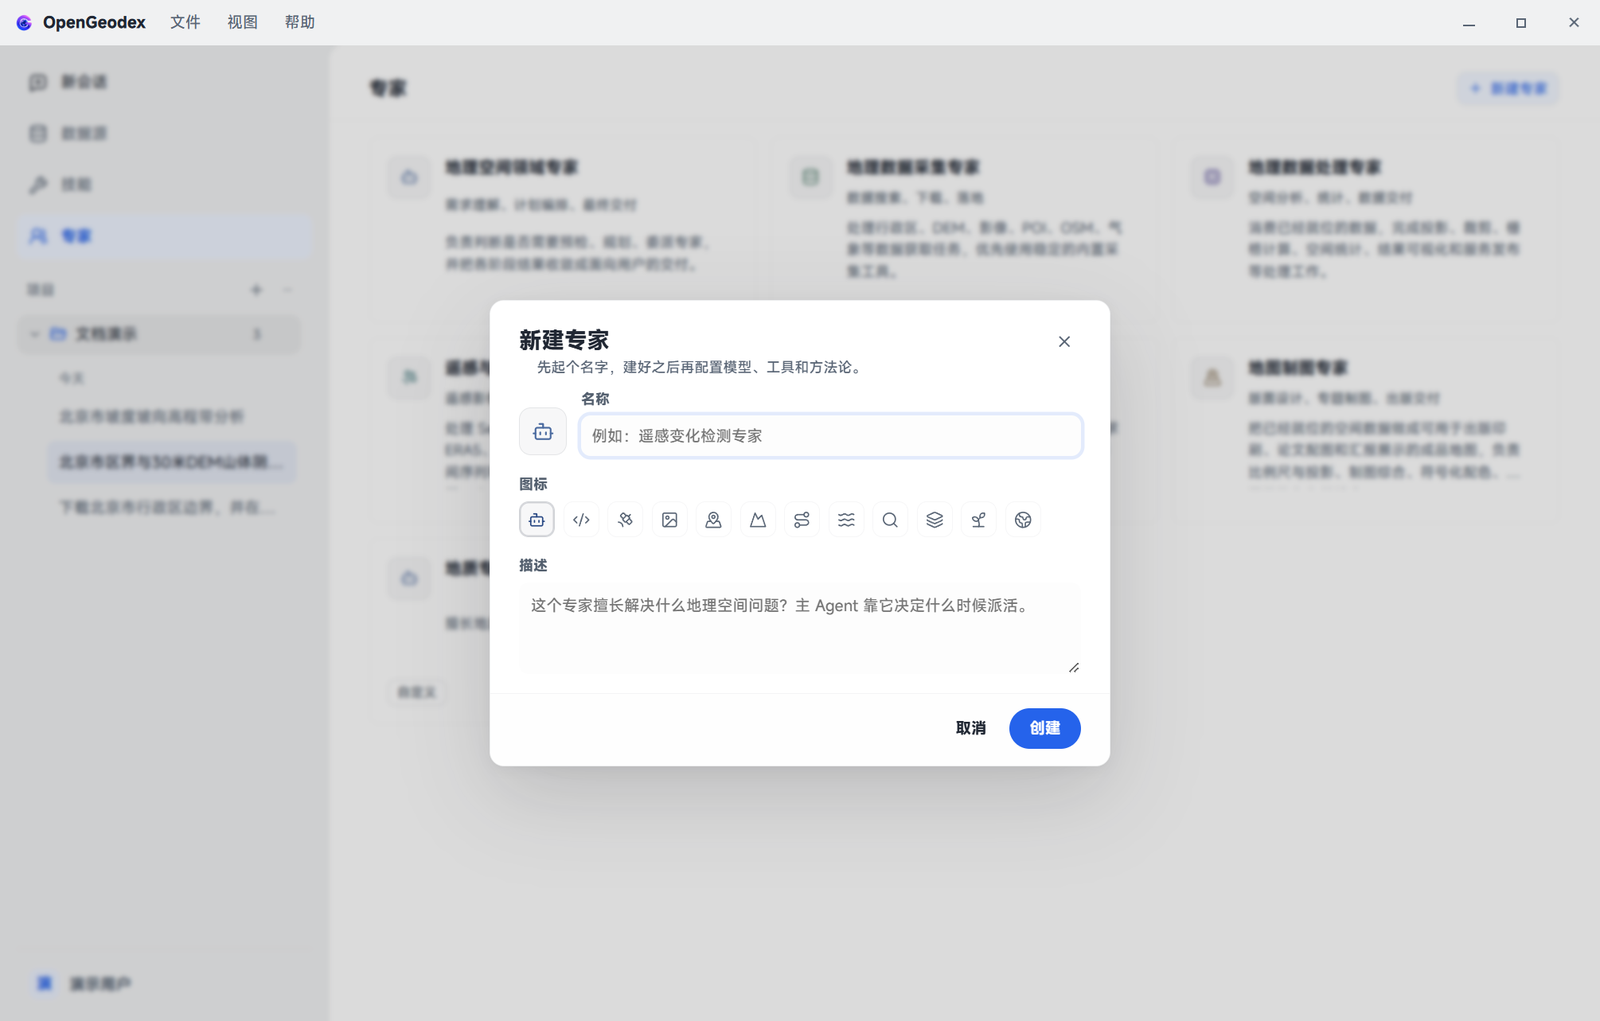Click the subtitle text starting with 先起个名字

coord(701,367)
